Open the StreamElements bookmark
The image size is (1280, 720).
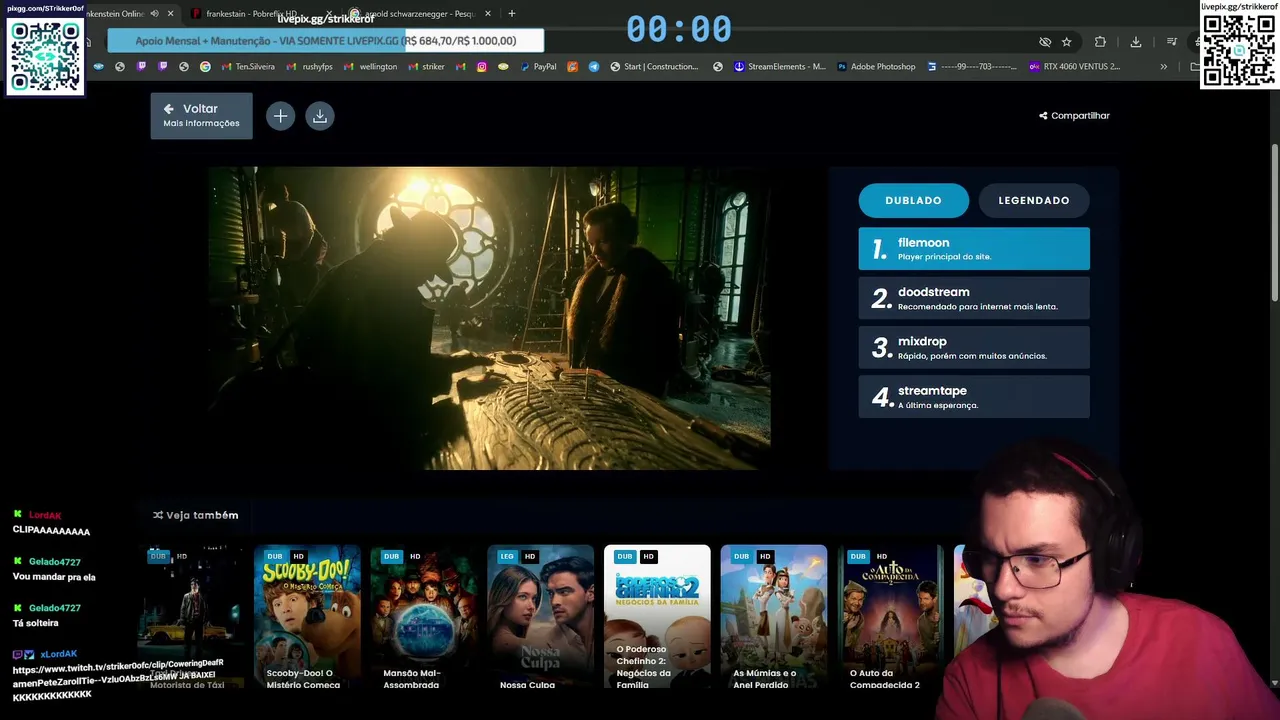(x=780, y=67)
